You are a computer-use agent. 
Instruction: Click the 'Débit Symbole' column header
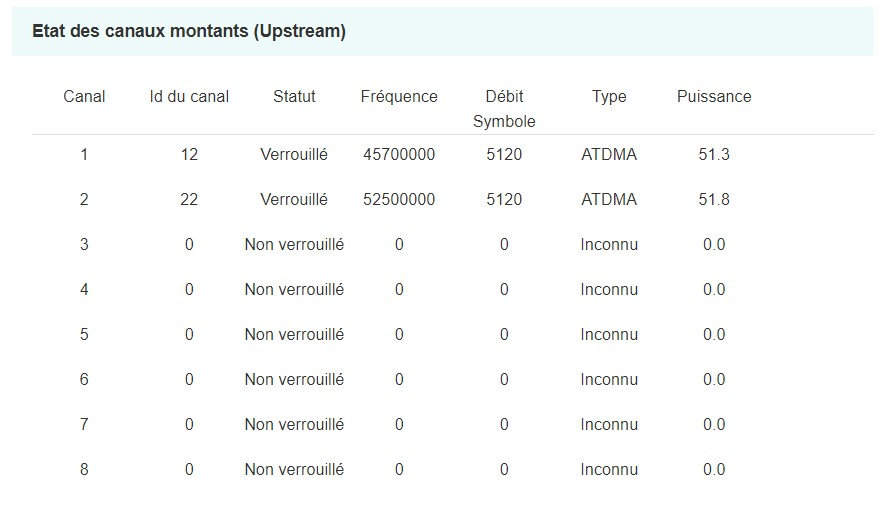point(504,108)
